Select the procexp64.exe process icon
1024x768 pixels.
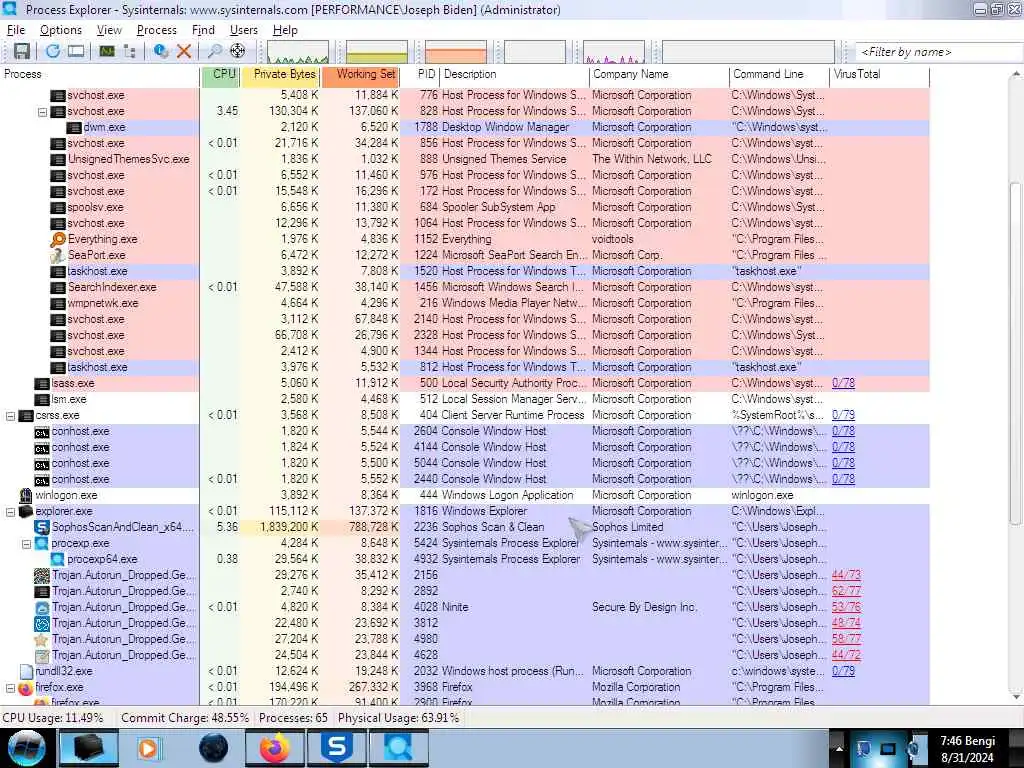57,560
